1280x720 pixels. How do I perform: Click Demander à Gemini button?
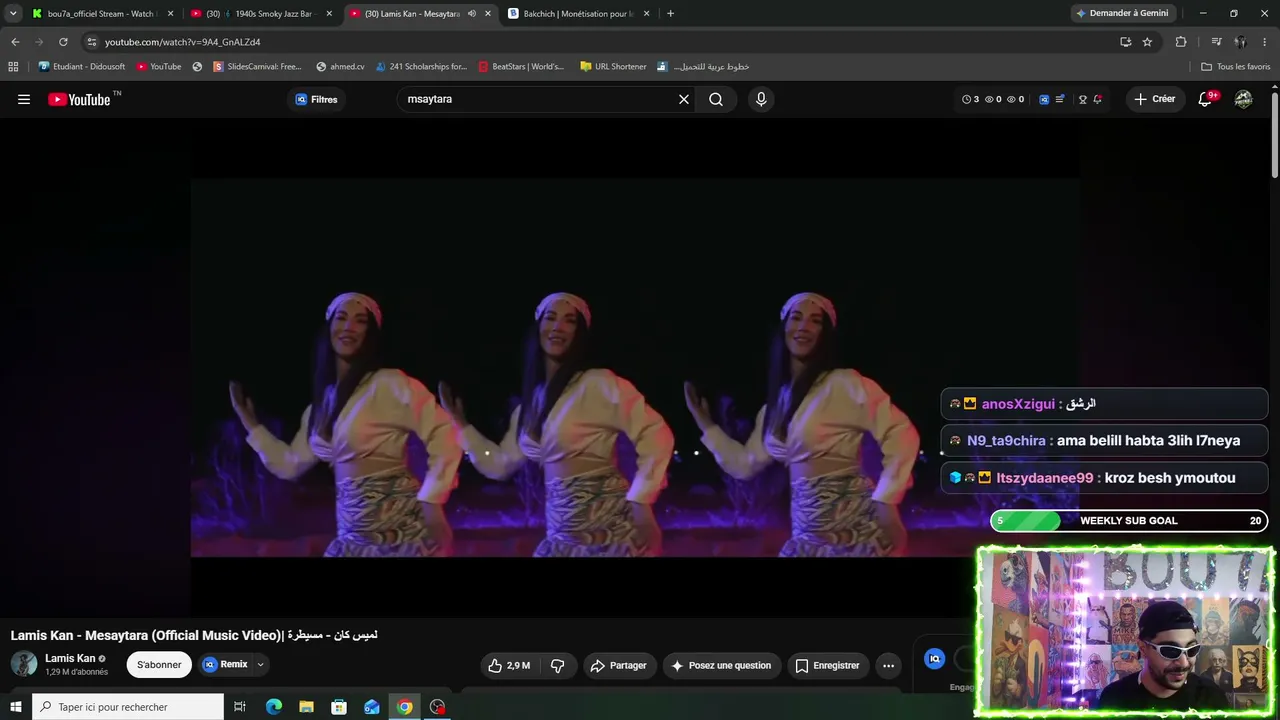(1122, 13)
